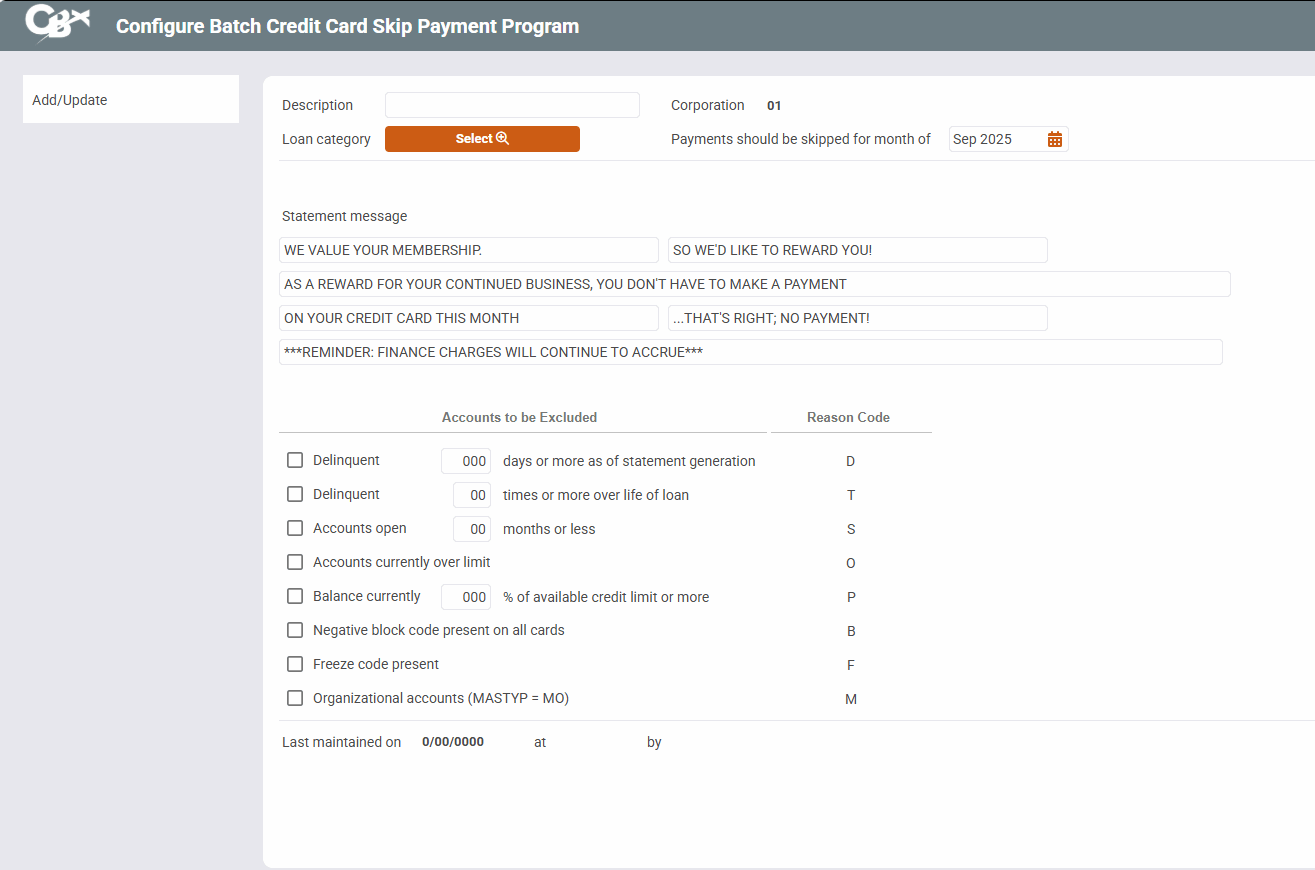
Task: Toggle the Accounts open months checkbox
Action: coord(295,528)
